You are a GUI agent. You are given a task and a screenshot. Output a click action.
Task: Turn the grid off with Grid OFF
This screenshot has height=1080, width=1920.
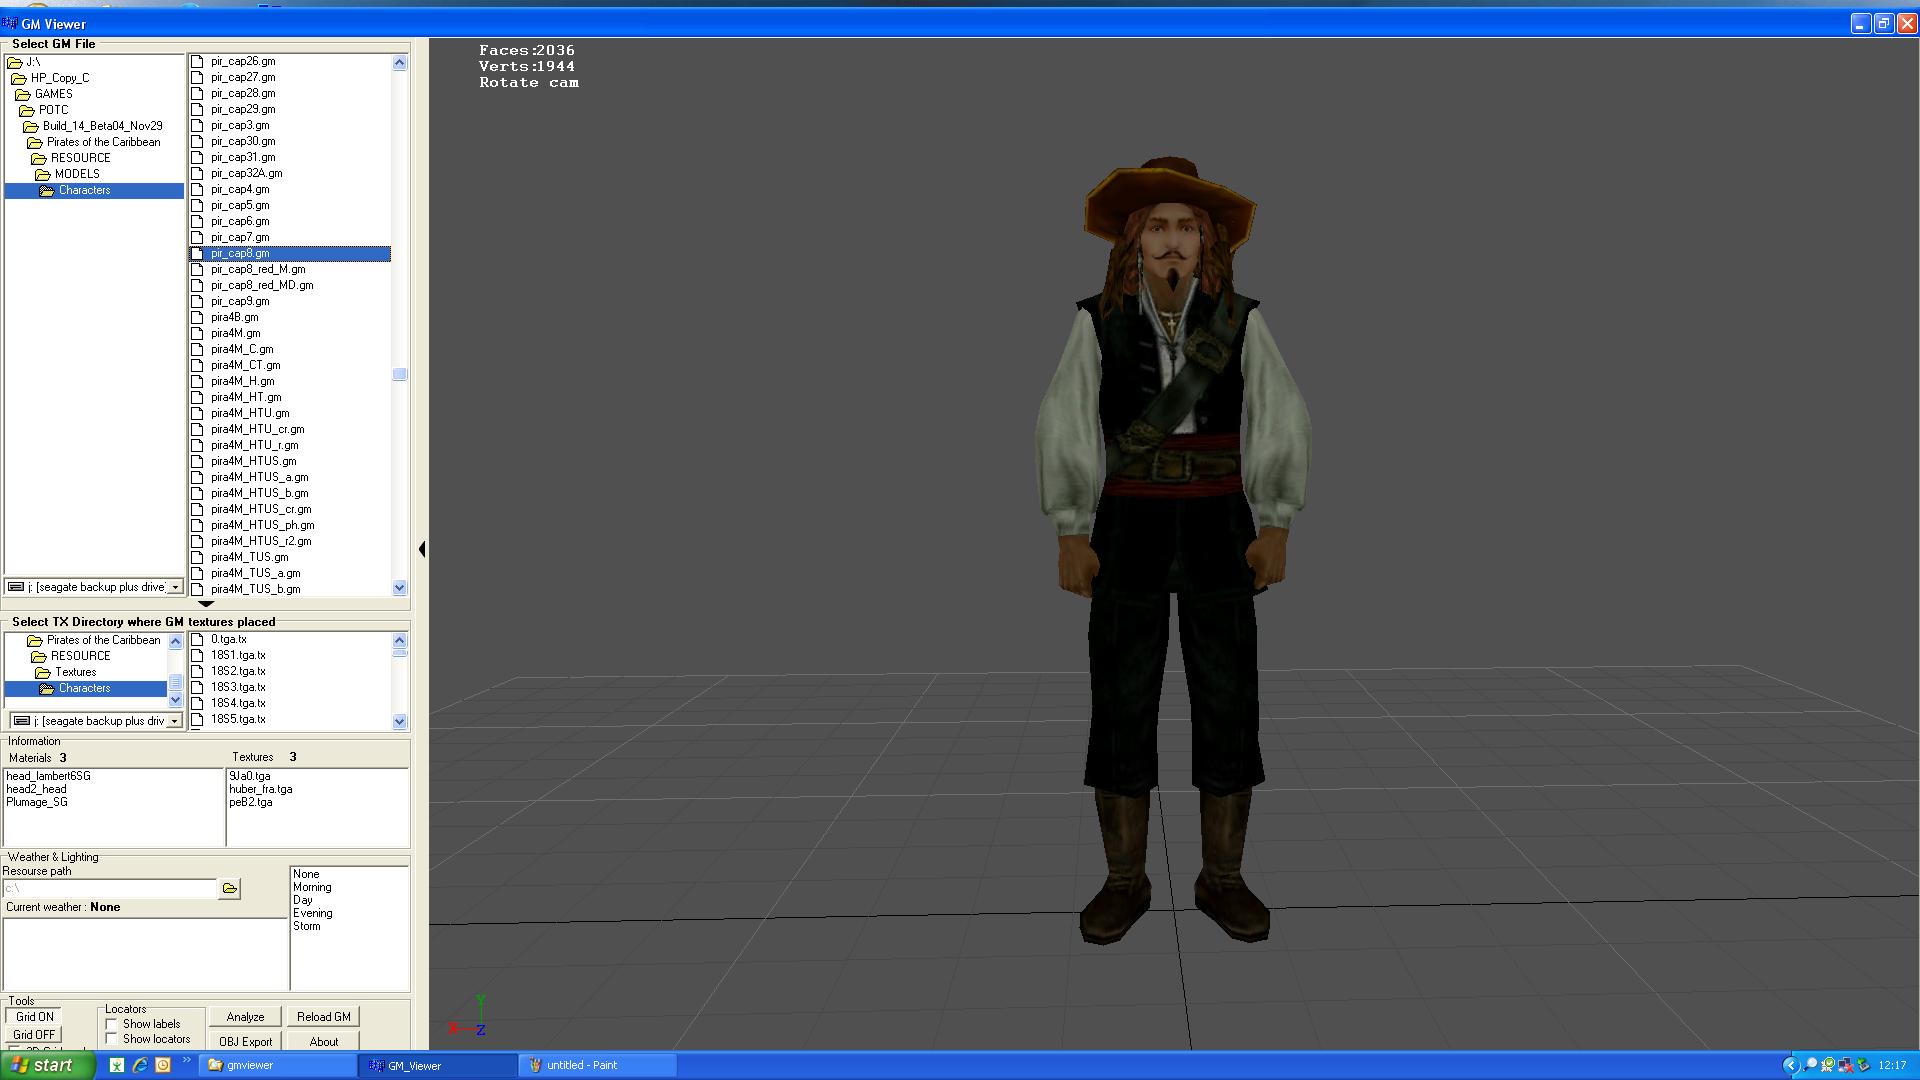(x=34, y=1035)
